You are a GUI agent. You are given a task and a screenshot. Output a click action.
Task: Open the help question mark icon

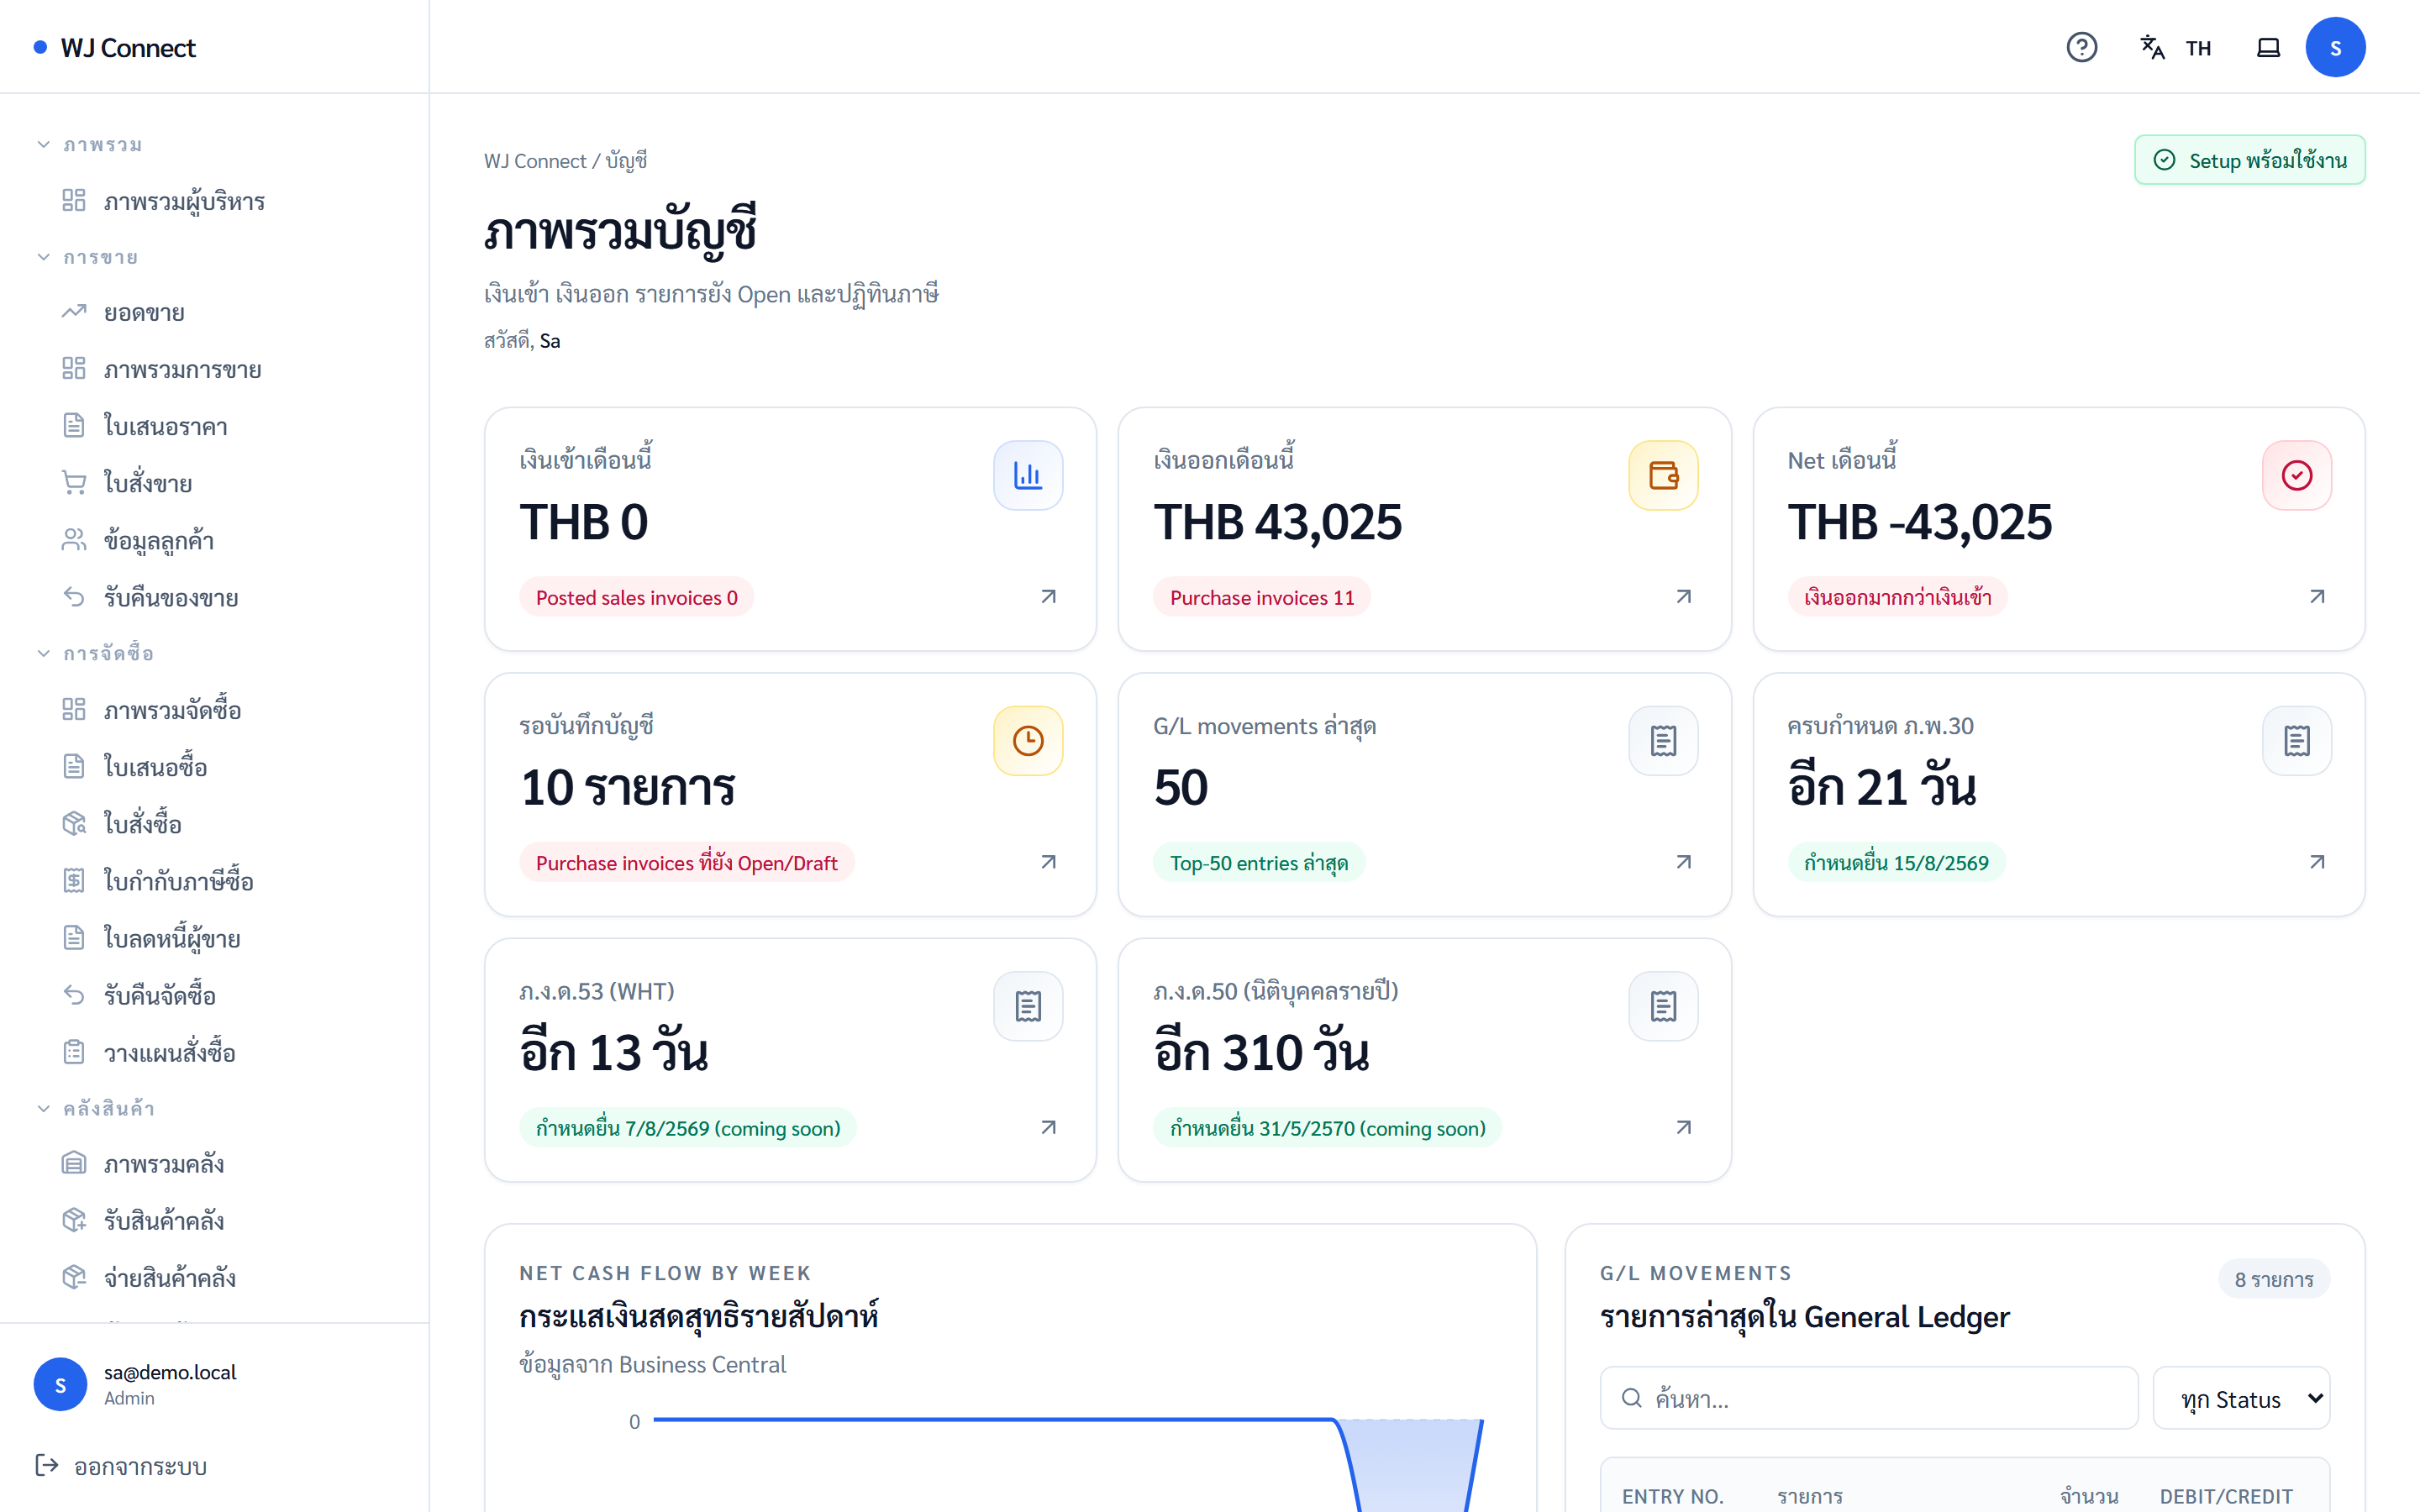[x=2081, y=47]
